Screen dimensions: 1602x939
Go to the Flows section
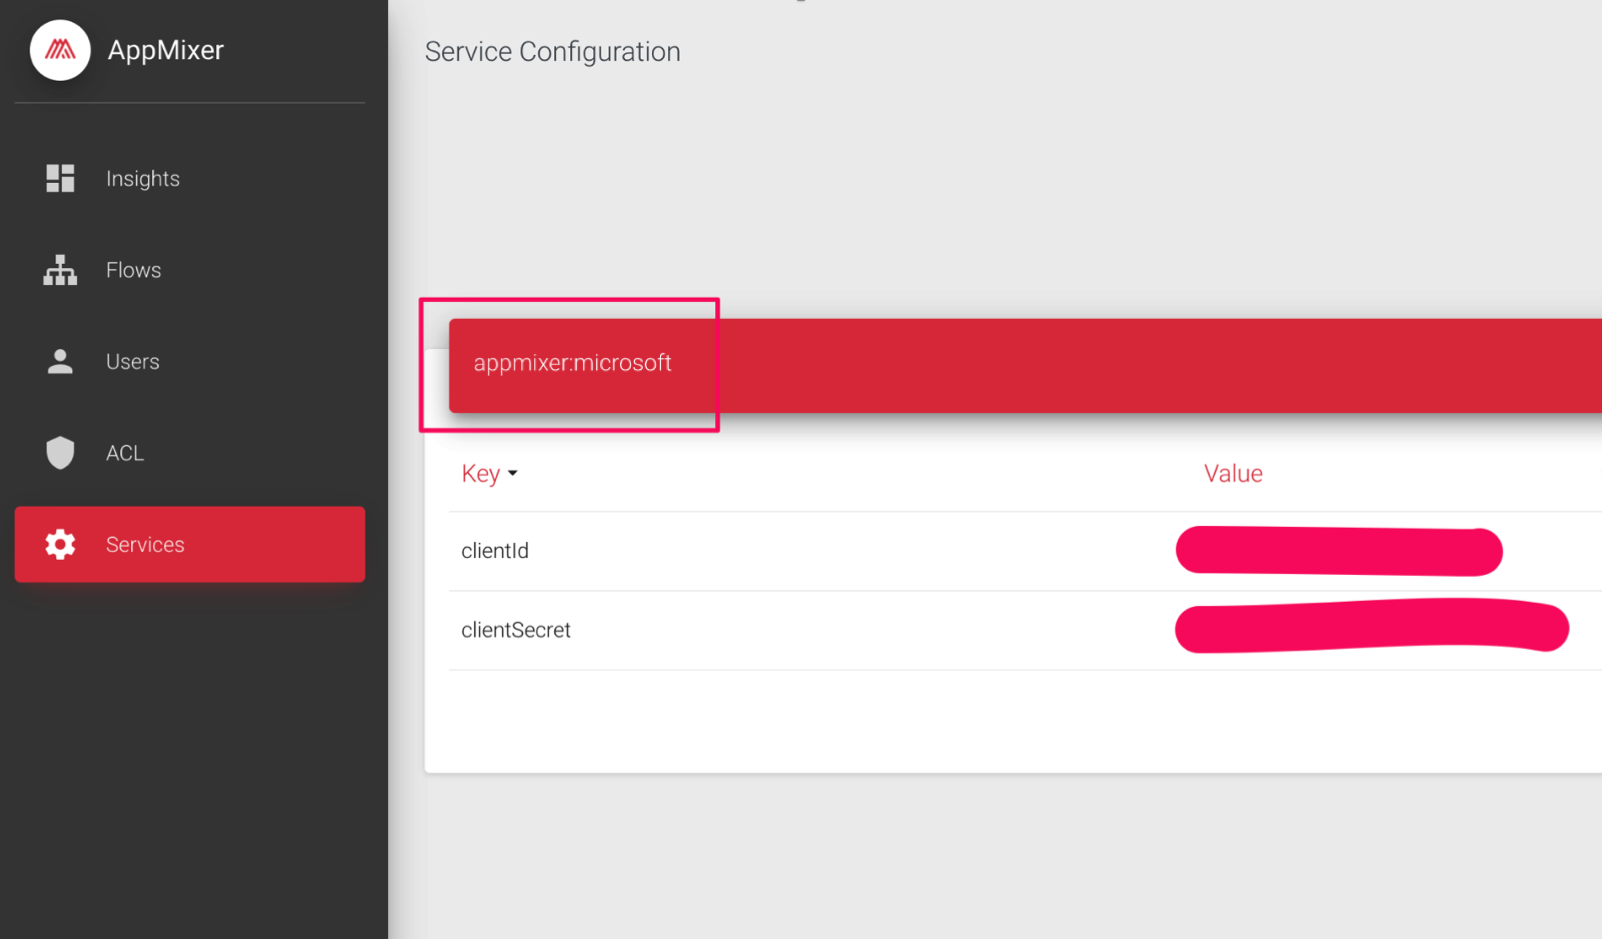pyautogui.click(x=133, y=270)
